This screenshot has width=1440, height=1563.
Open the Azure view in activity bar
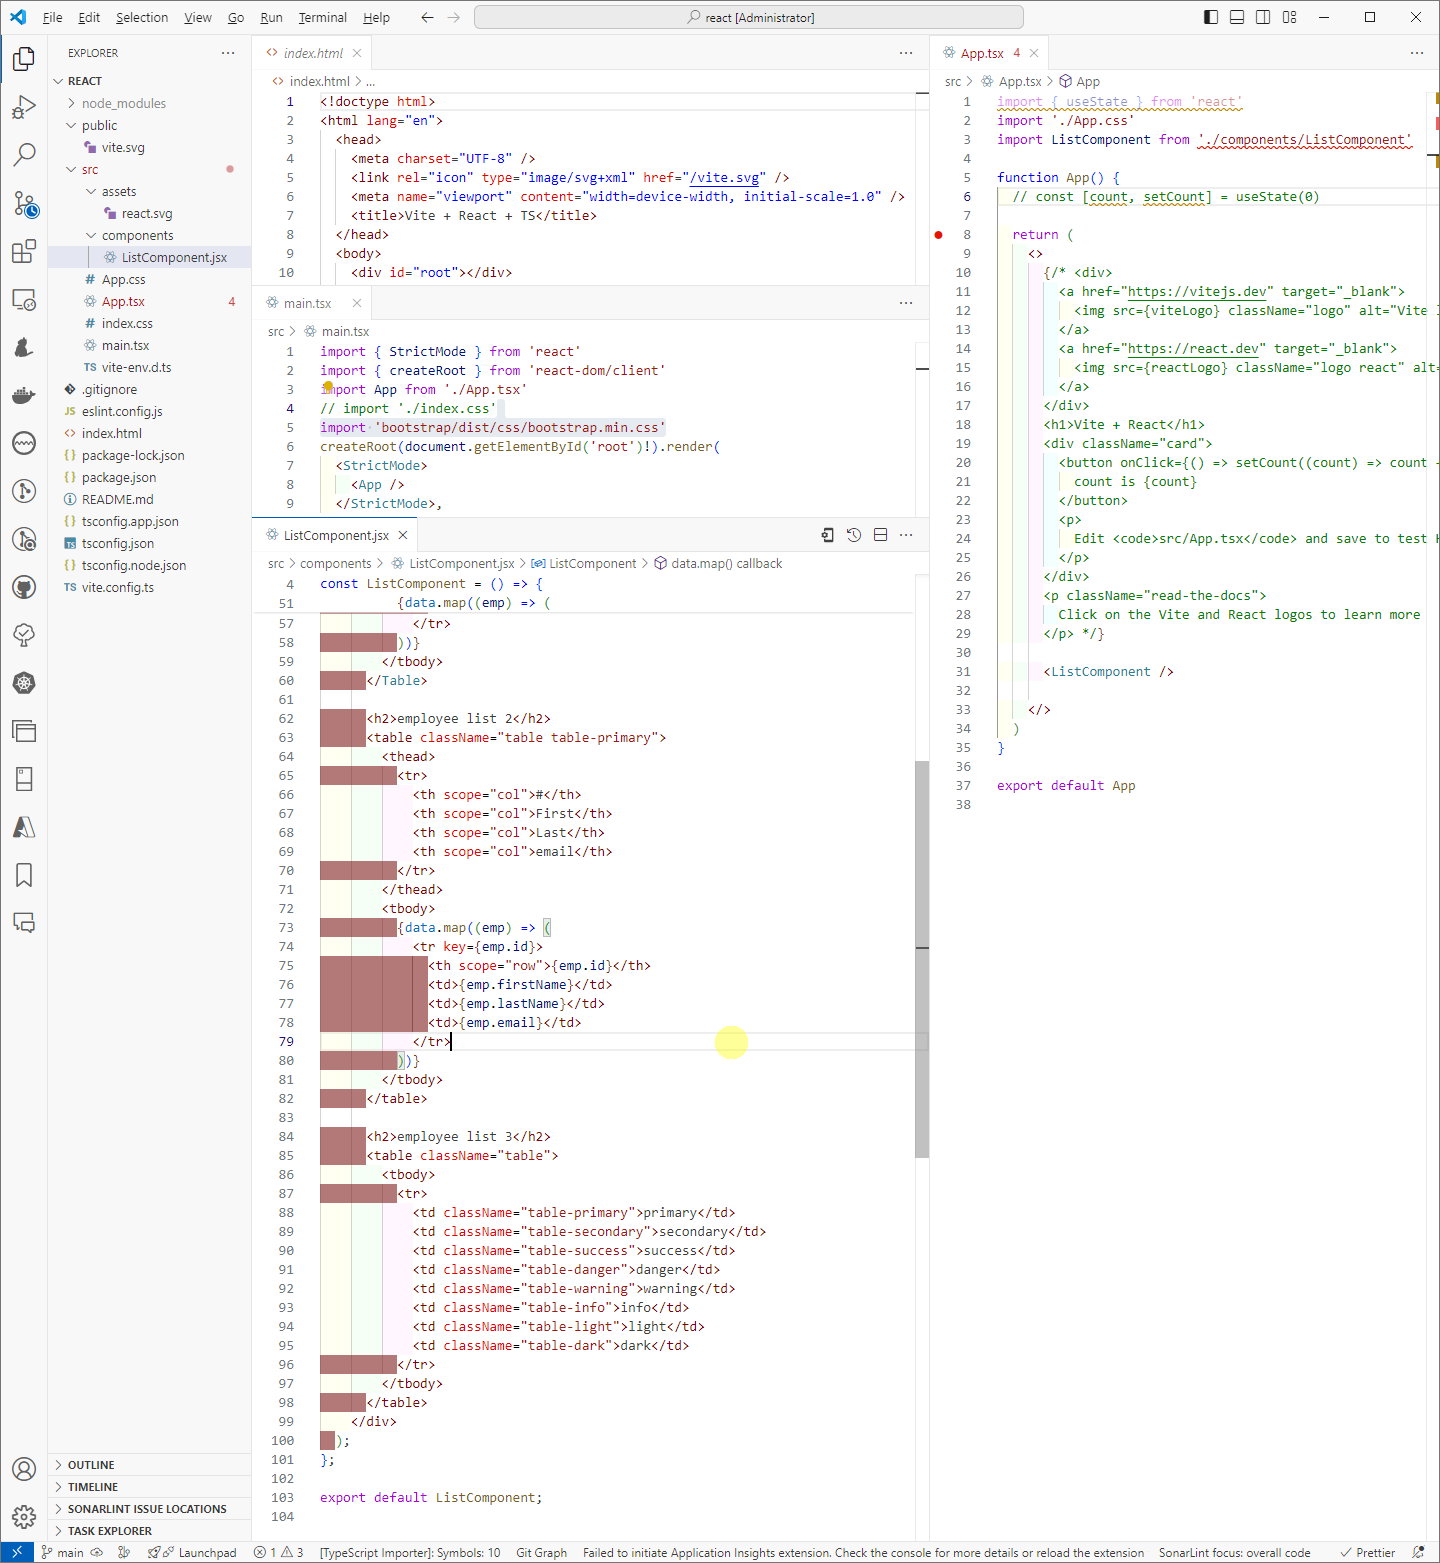[24, 827]
